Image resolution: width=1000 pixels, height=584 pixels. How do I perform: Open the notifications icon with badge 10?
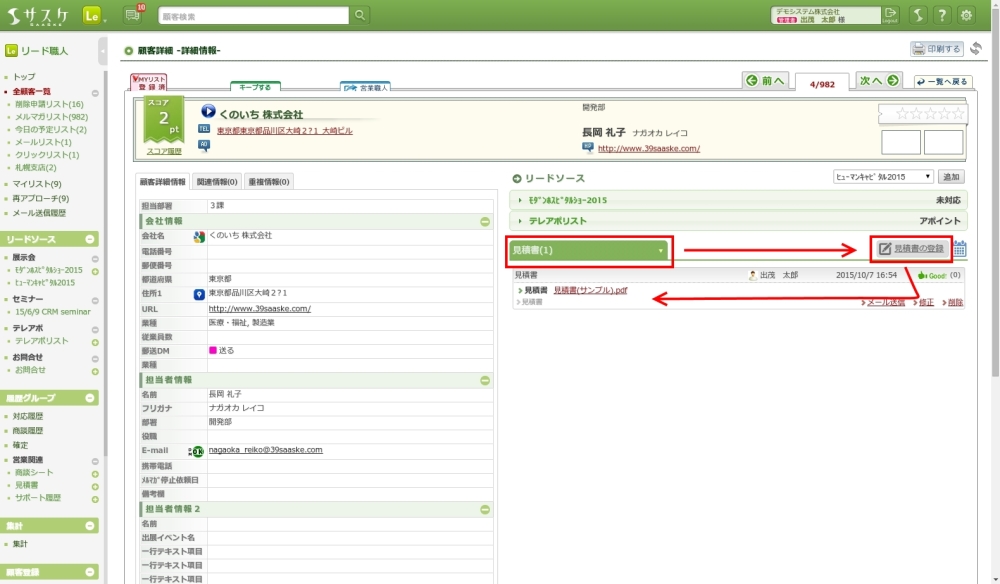tap(133, 15)
